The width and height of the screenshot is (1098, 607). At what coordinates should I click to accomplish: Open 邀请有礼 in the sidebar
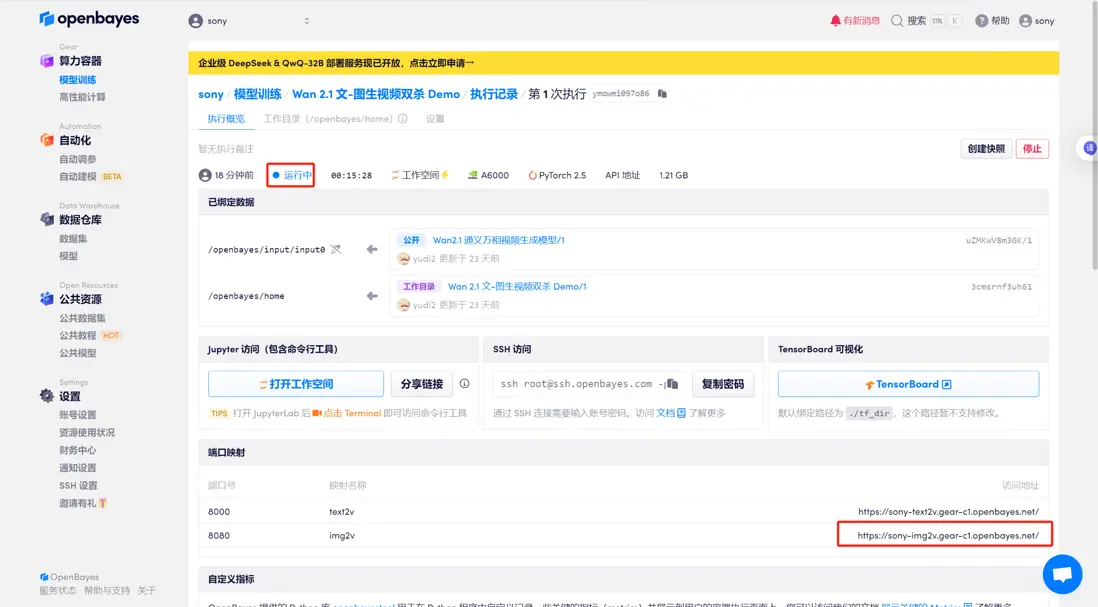(83, 503)
